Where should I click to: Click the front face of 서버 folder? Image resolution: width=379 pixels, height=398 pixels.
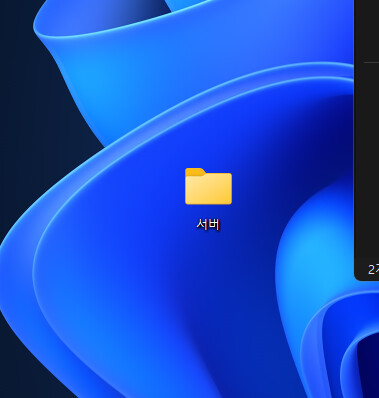click(208, 189)
